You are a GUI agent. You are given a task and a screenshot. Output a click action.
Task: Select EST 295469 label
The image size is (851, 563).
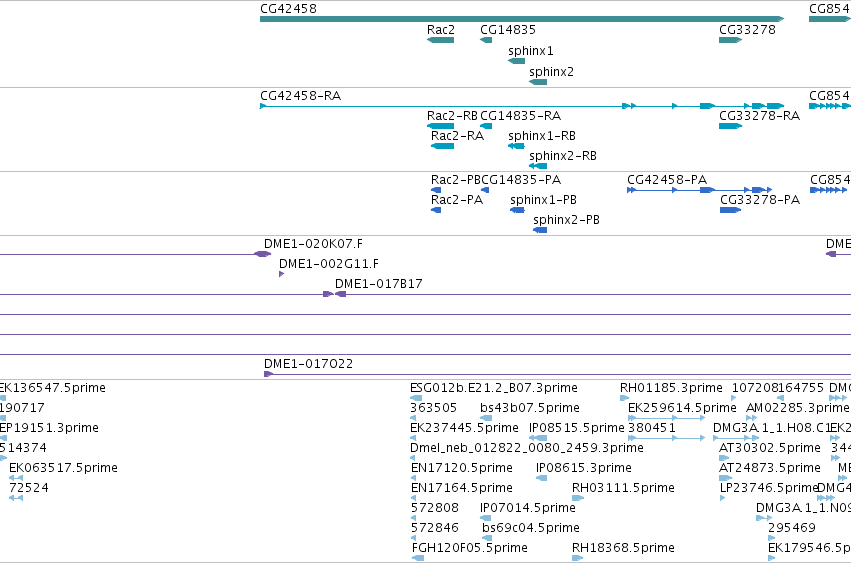point(792,528)
